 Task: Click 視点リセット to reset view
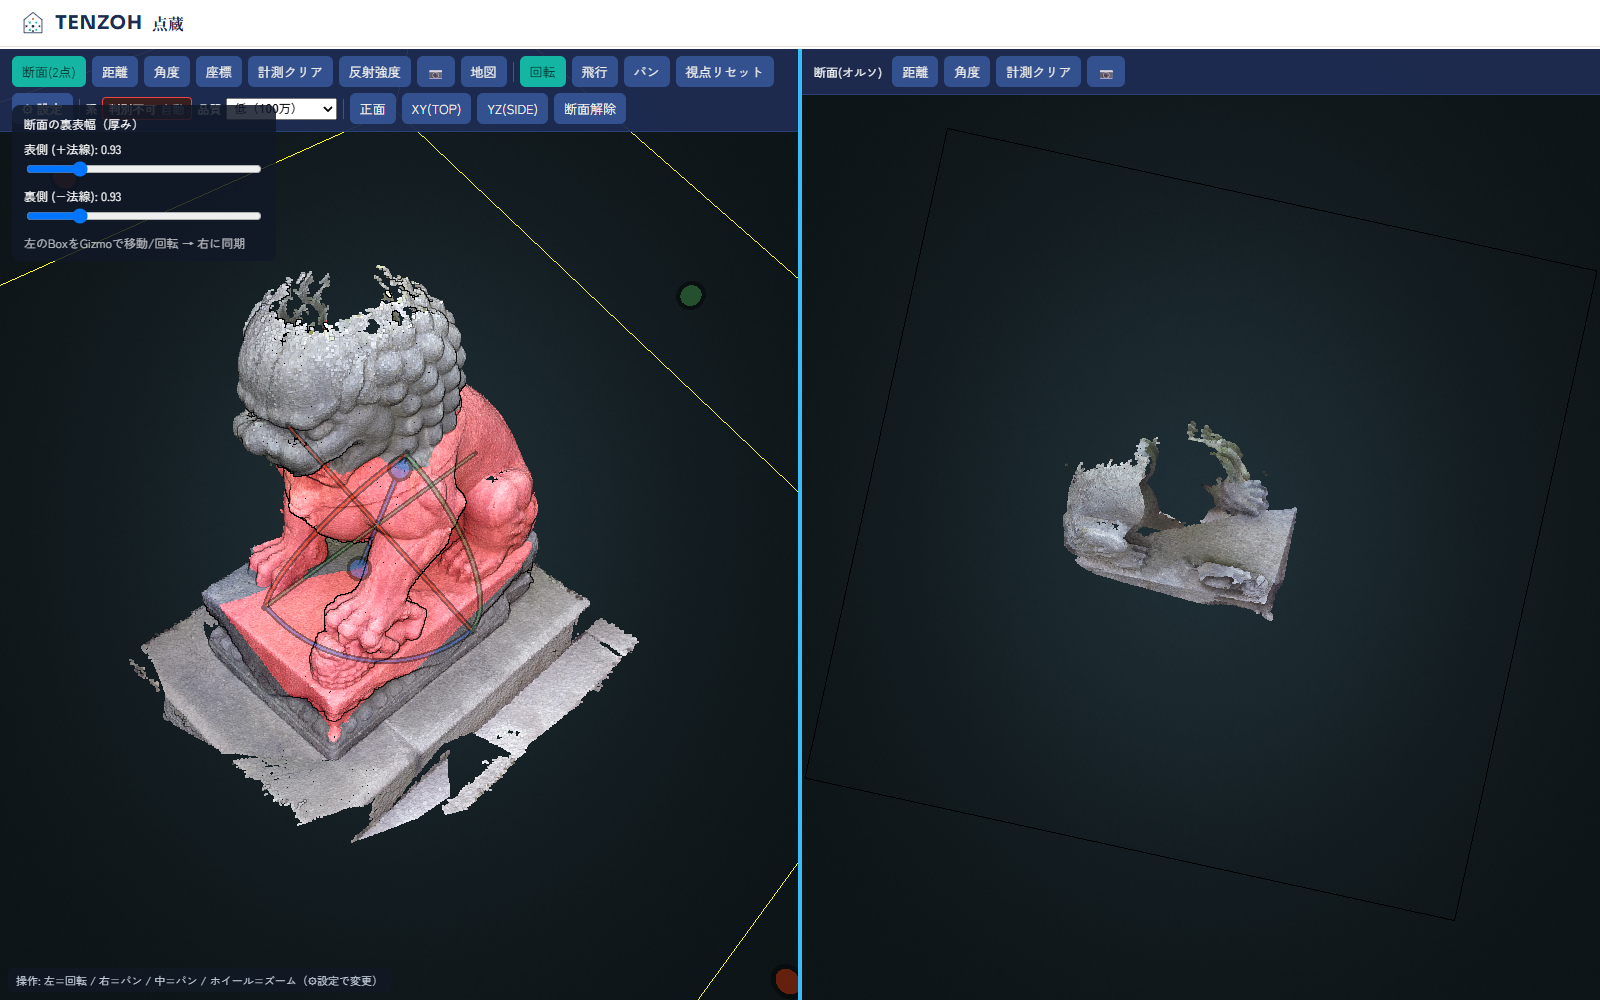(x=725, y=72)
